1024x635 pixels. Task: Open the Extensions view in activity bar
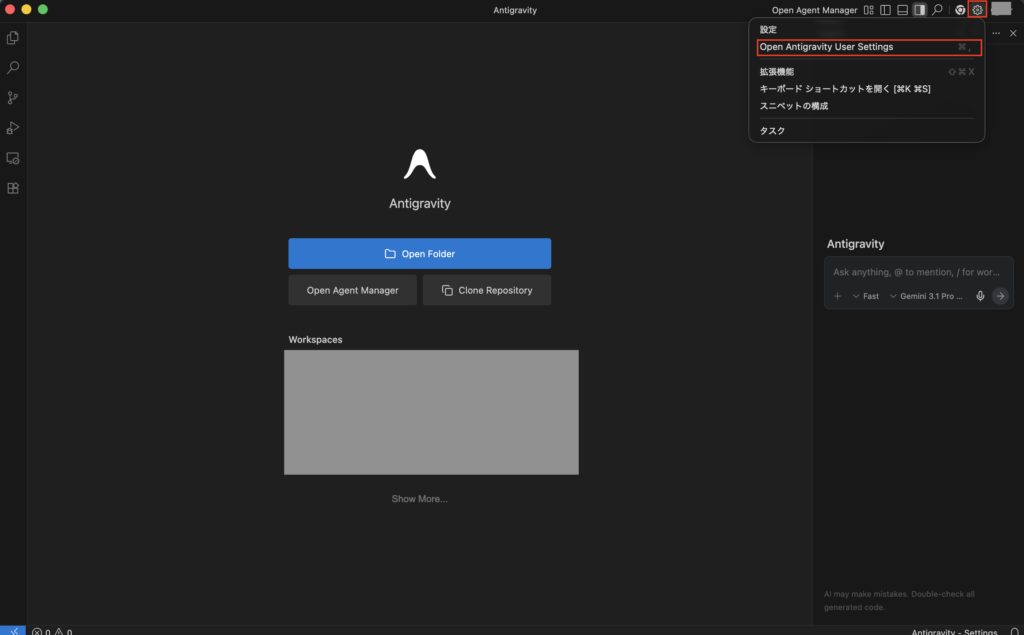pyautogui.click(x=13, y=188)
